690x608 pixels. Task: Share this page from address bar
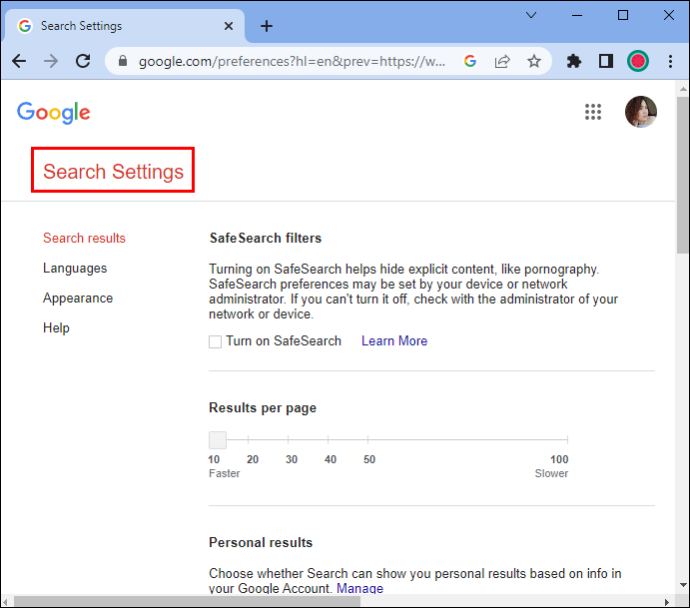(x=502, y=61)
